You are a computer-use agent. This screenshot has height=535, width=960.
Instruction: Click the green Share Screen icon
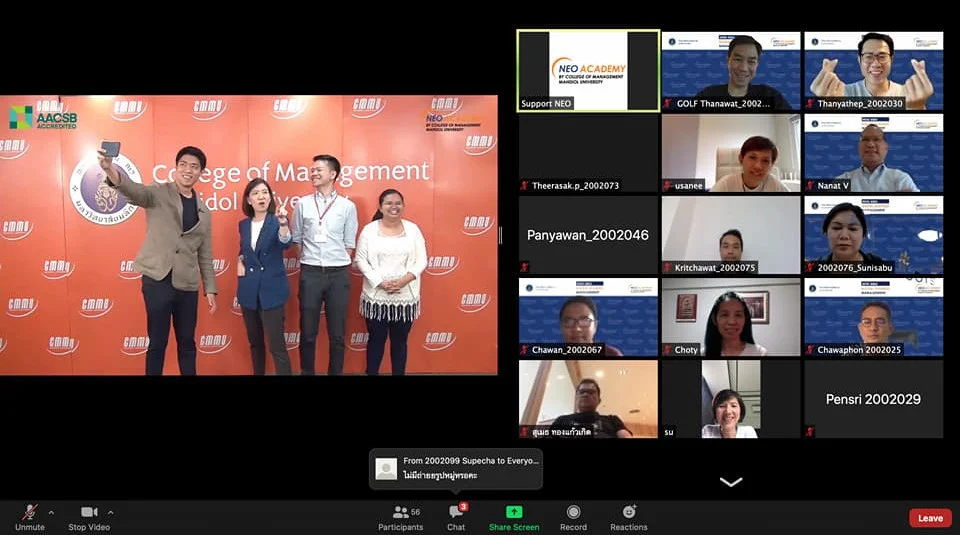coord(514,512)
